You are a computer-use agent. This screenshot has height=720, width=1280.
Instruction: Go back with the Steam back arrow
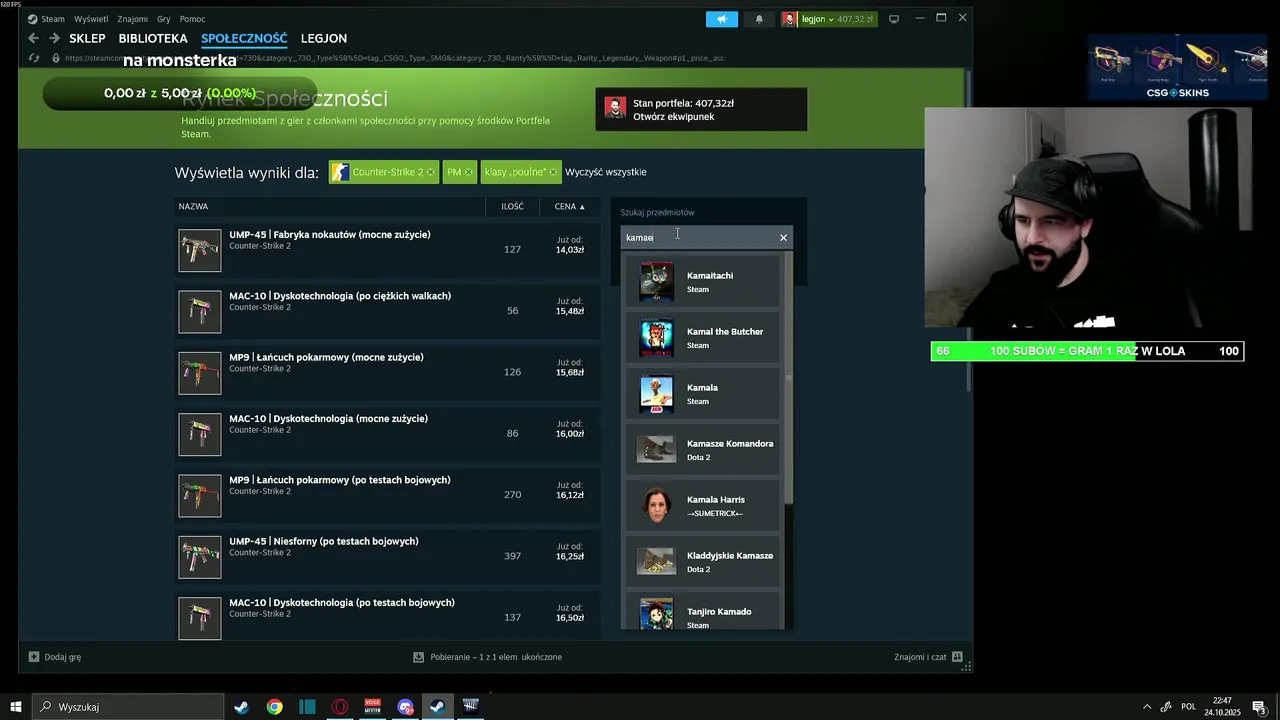click(x=33, y=38)
